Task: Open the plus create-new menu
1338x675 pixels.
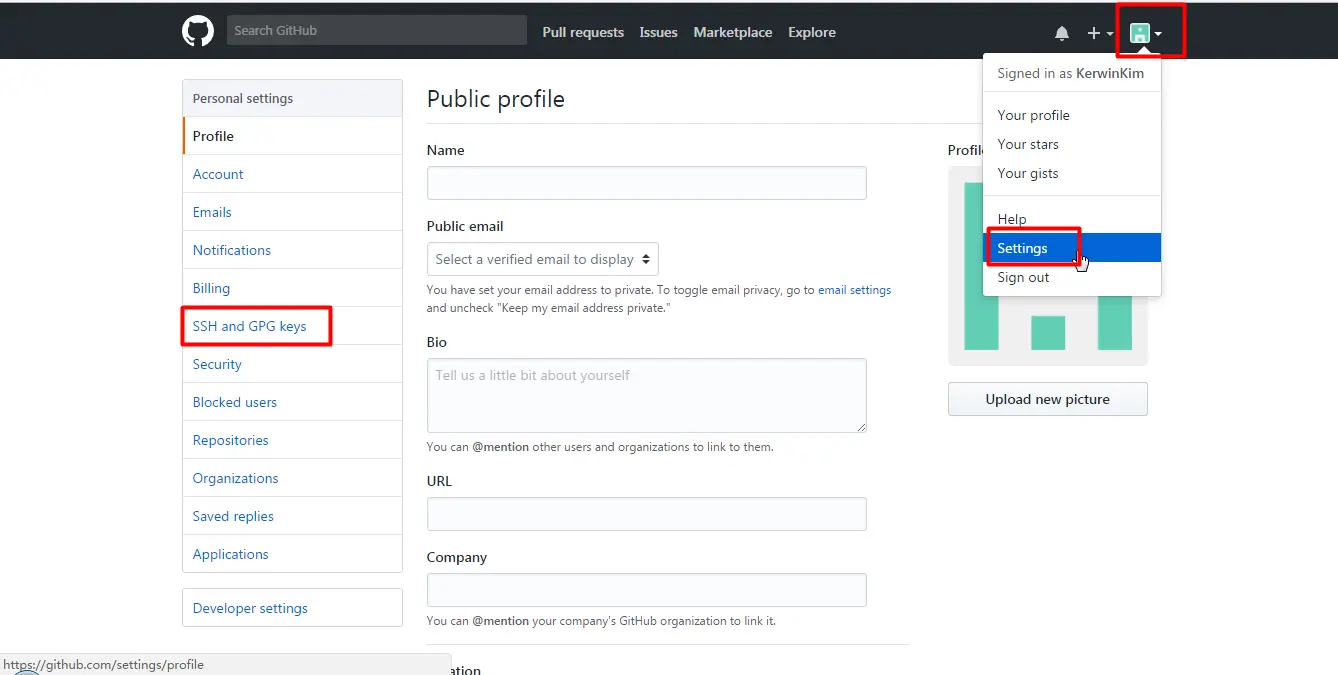Action: 1099,33
